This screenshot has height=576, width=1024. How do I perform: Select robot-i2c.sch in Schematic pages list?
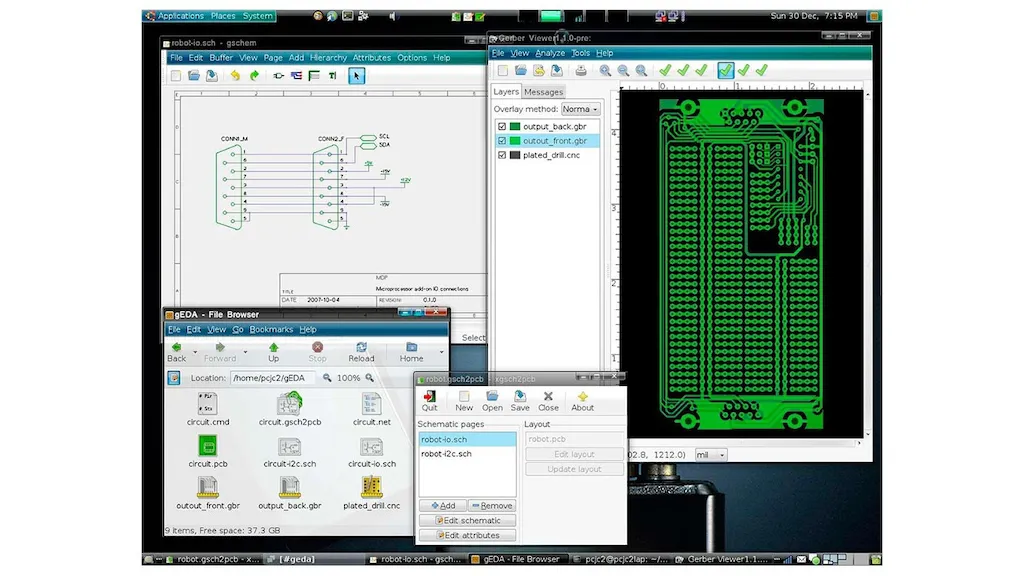(x=447, y=454)
